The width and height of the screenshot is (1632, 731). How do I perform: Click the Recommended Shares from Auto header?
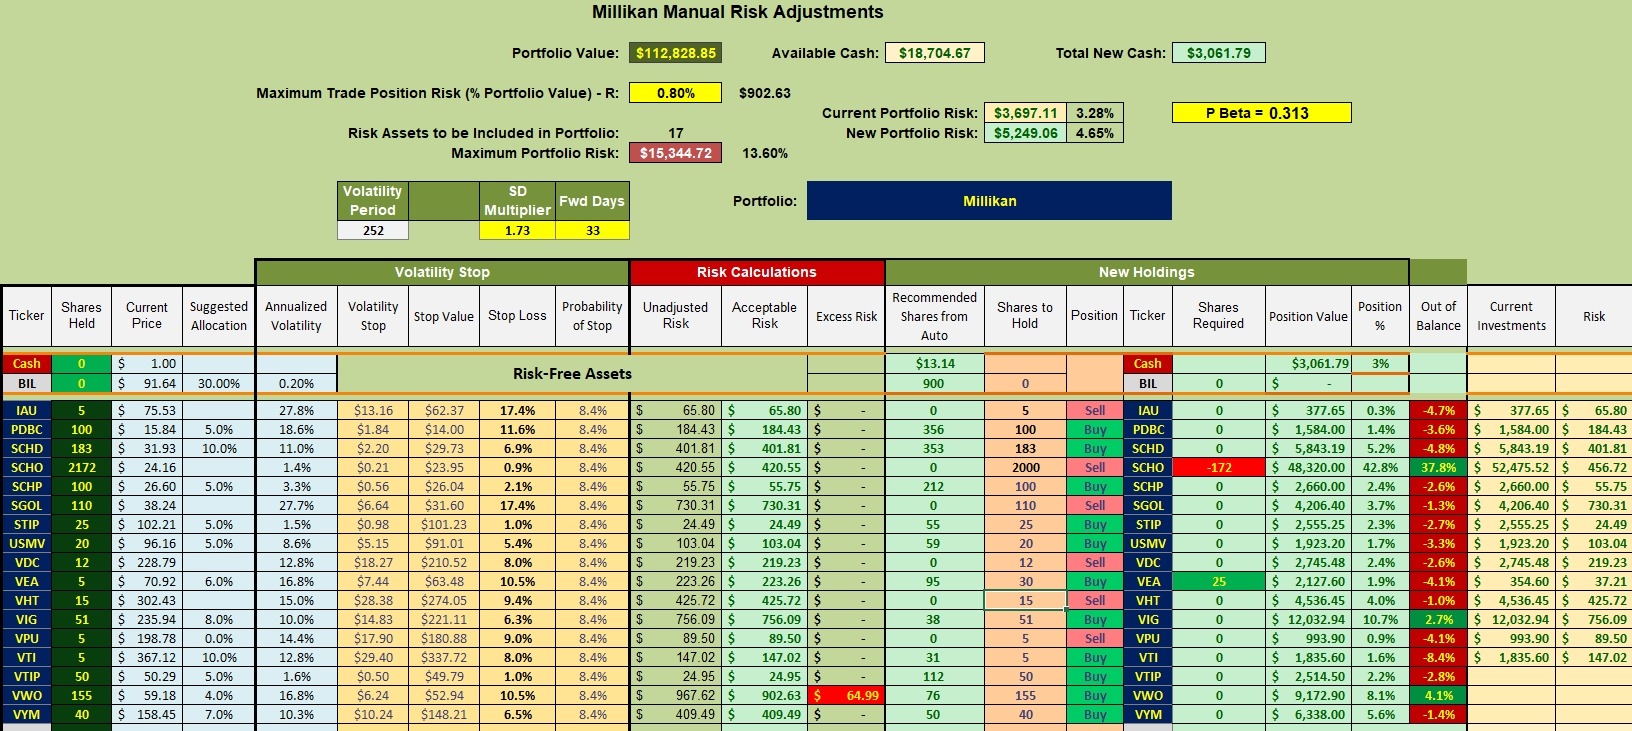click(934, 316)
